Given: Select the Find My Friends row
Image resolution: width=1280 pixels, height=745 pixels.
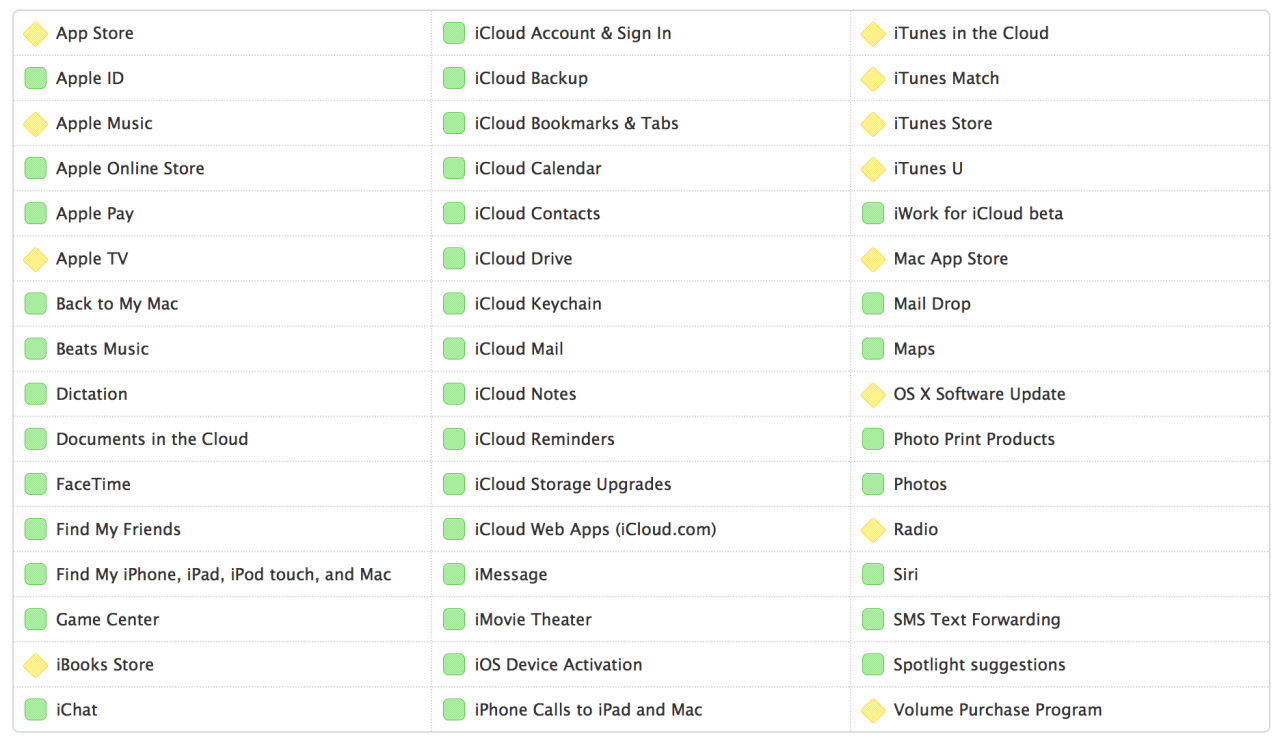Looking at the screenshot, I should [118, 529].
